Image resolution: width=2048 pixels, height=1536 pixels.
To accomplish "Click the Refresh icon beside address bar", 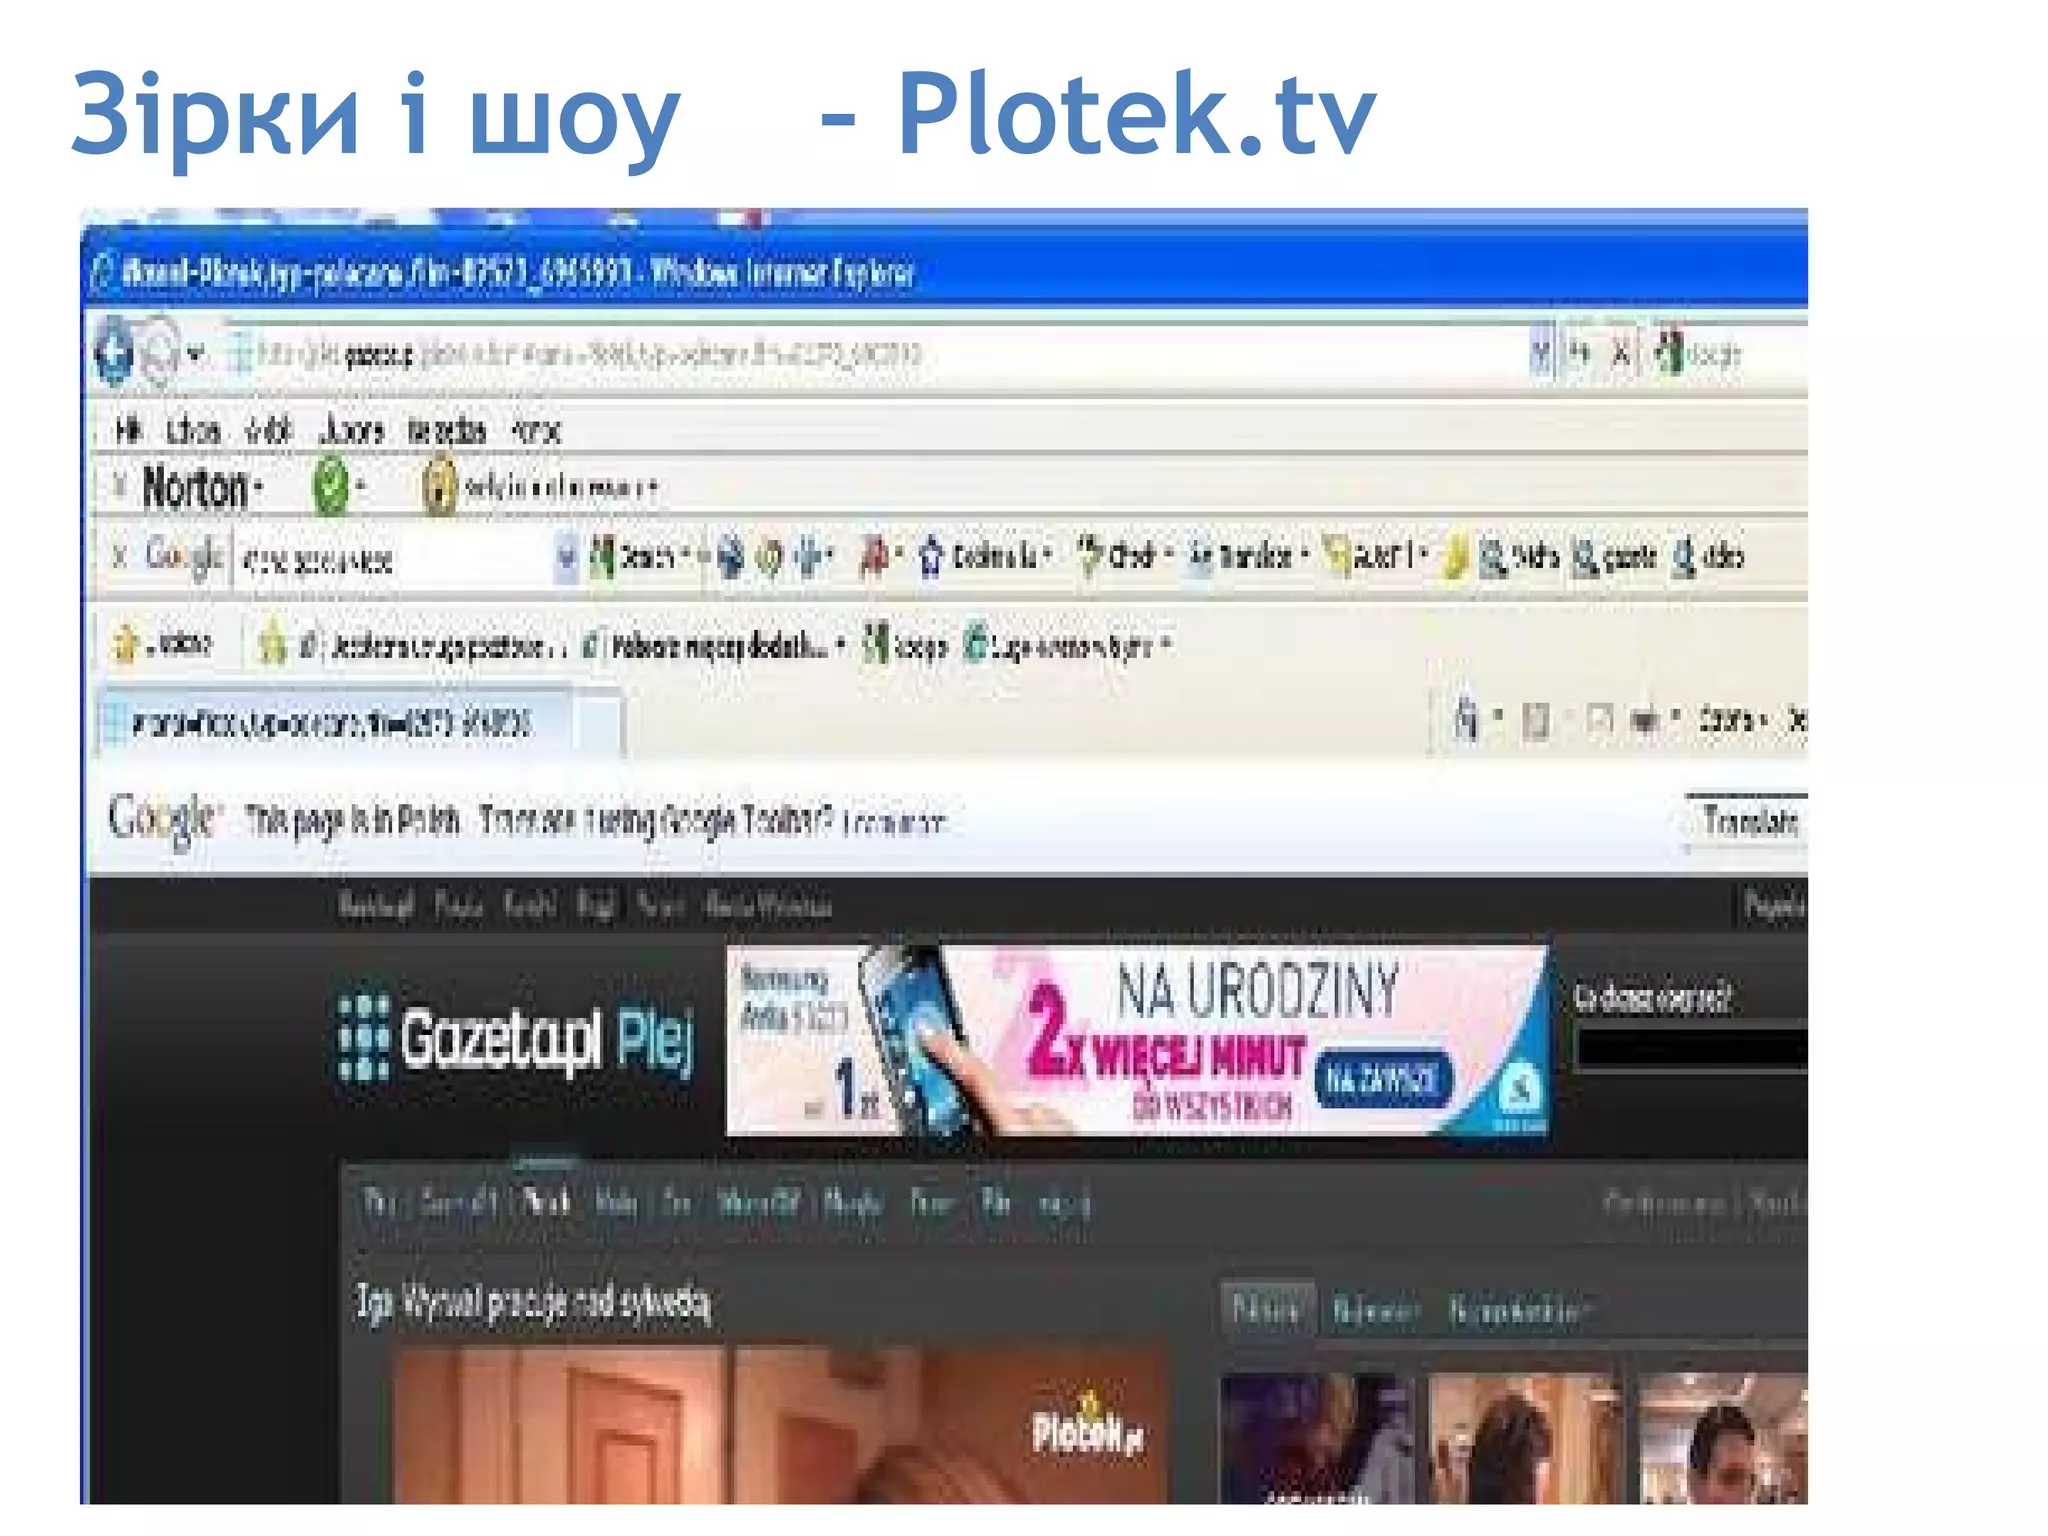I will tap(1580, 353).
